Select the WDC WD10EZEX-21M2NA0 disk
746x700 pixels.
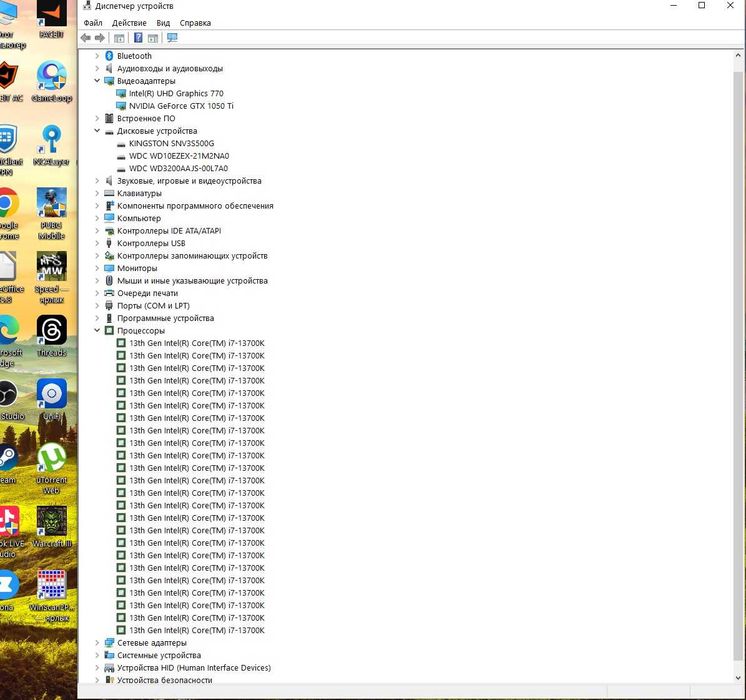click(x=179, y=156)
